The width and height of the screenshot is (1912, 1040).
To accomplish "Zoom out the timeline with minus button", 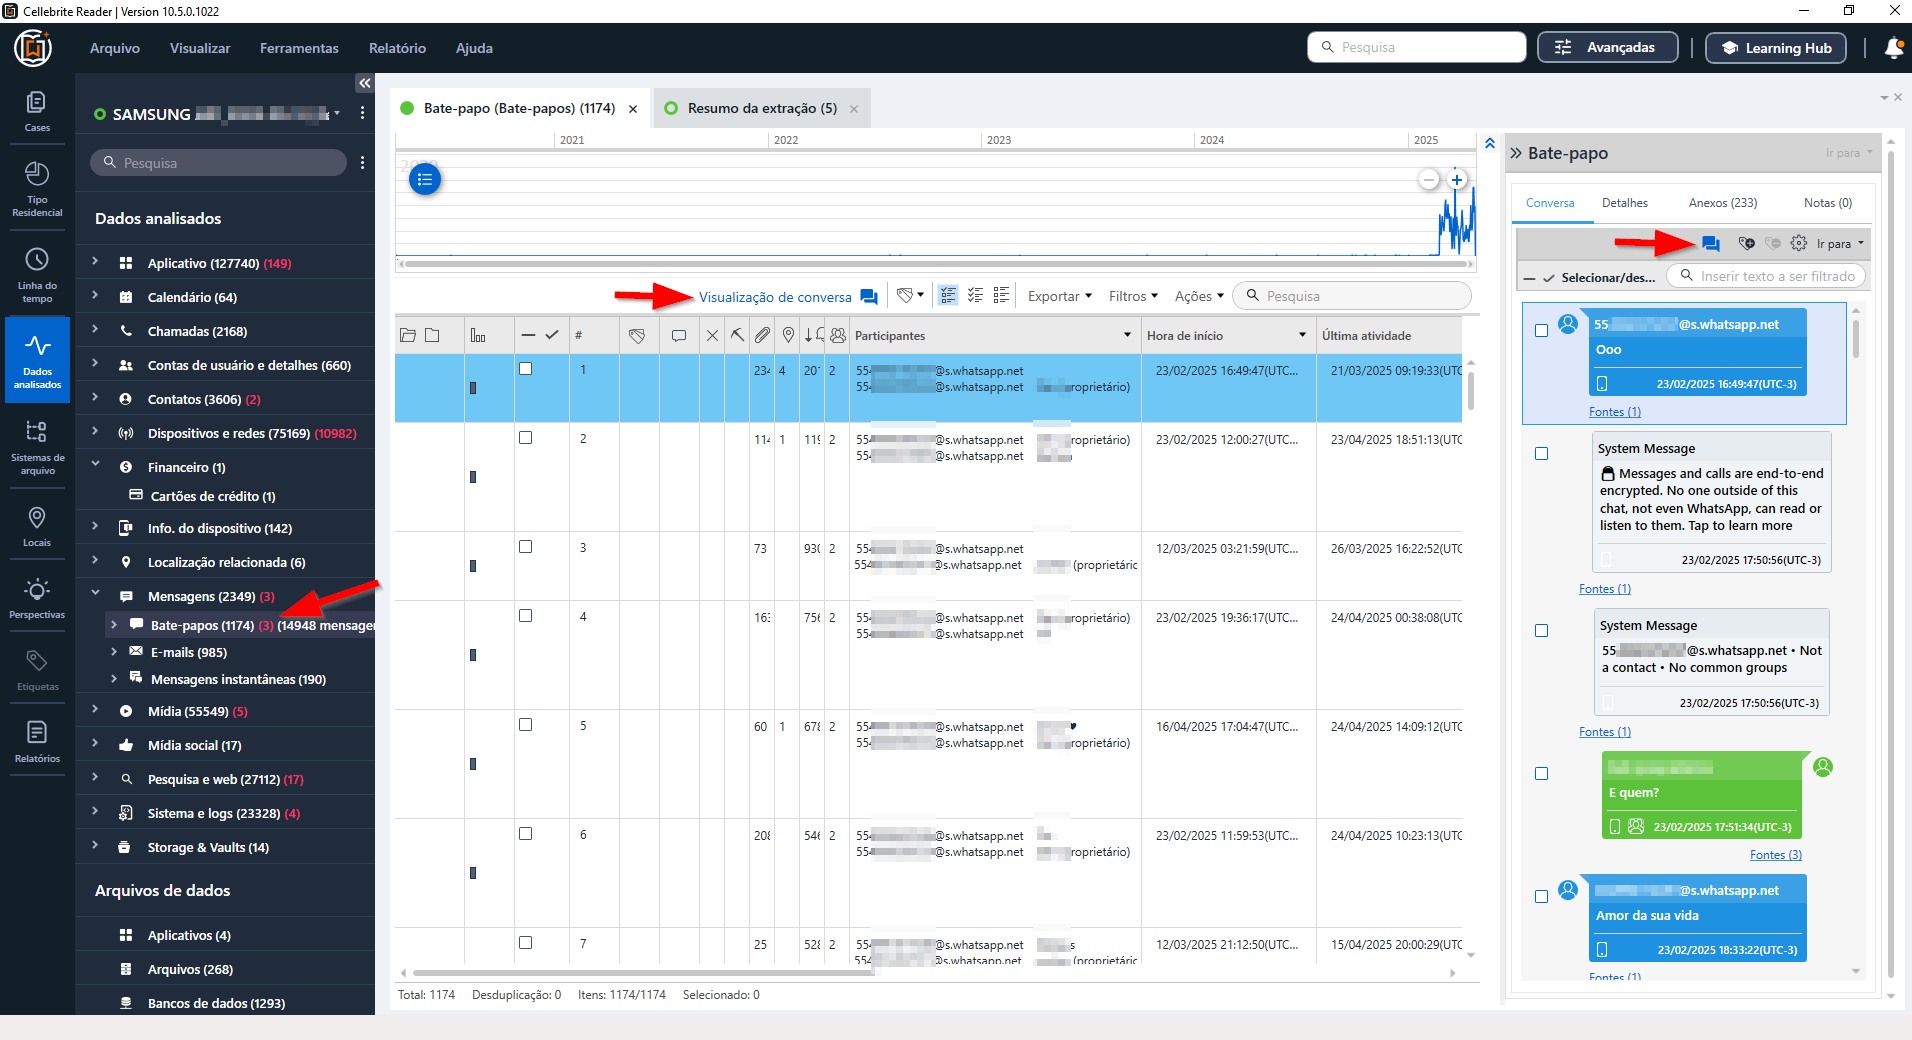I will 1429,180.
